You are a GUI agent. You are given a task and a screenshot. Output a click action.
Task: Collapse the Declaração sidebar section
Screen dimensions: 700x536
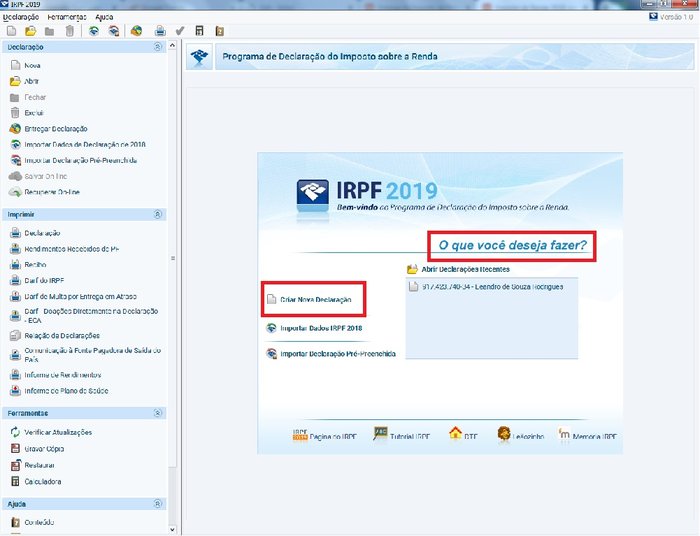tap(158, 47)
